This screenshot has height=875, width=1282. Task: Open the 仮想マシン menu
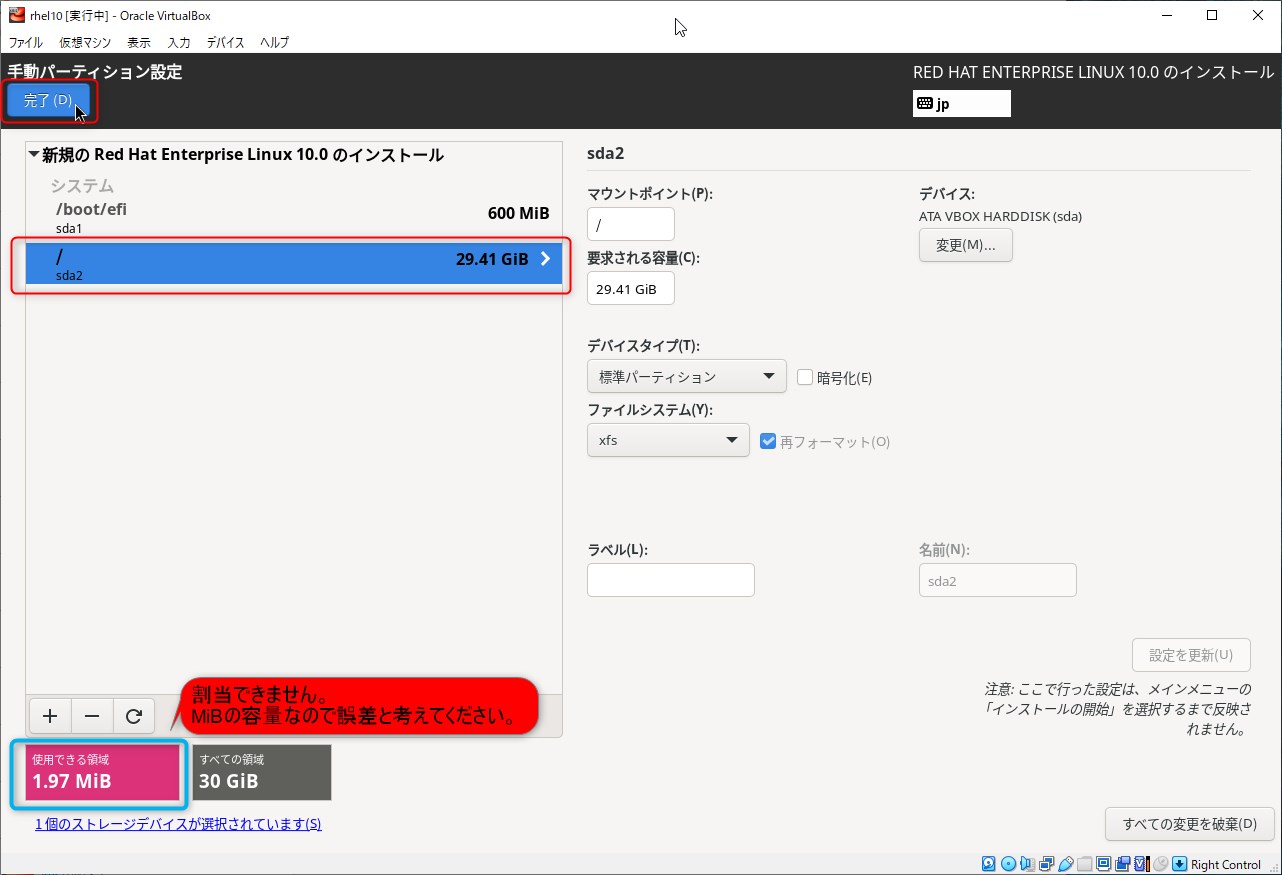[85, 43]
